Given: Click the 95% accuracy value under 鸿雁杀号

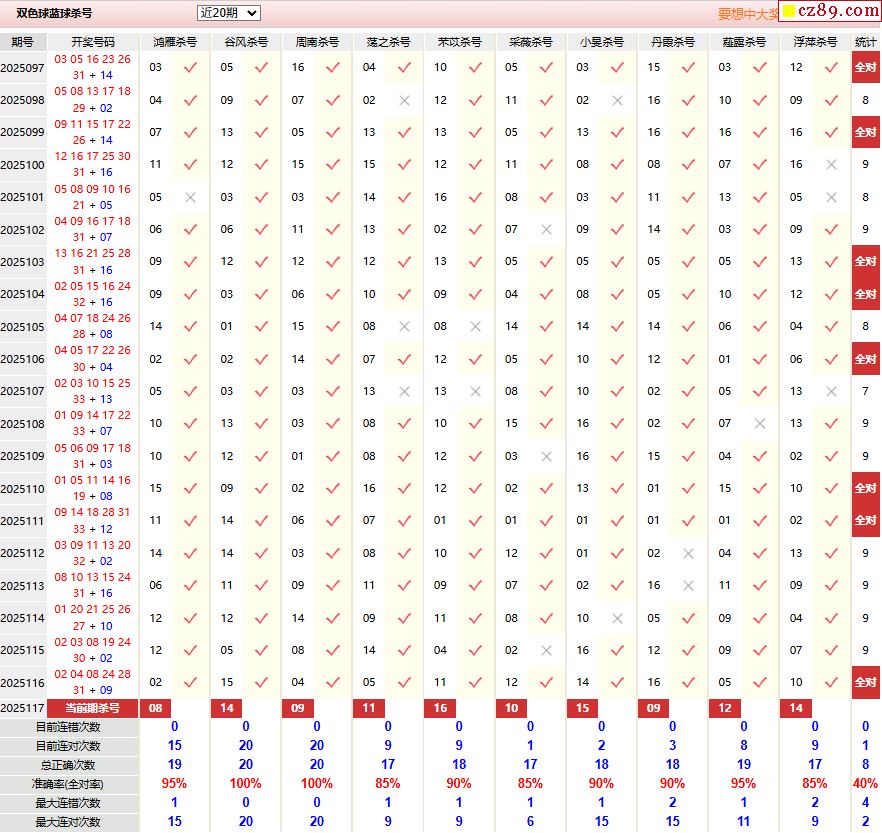Looking at the screenshot, I should (174, 784).
